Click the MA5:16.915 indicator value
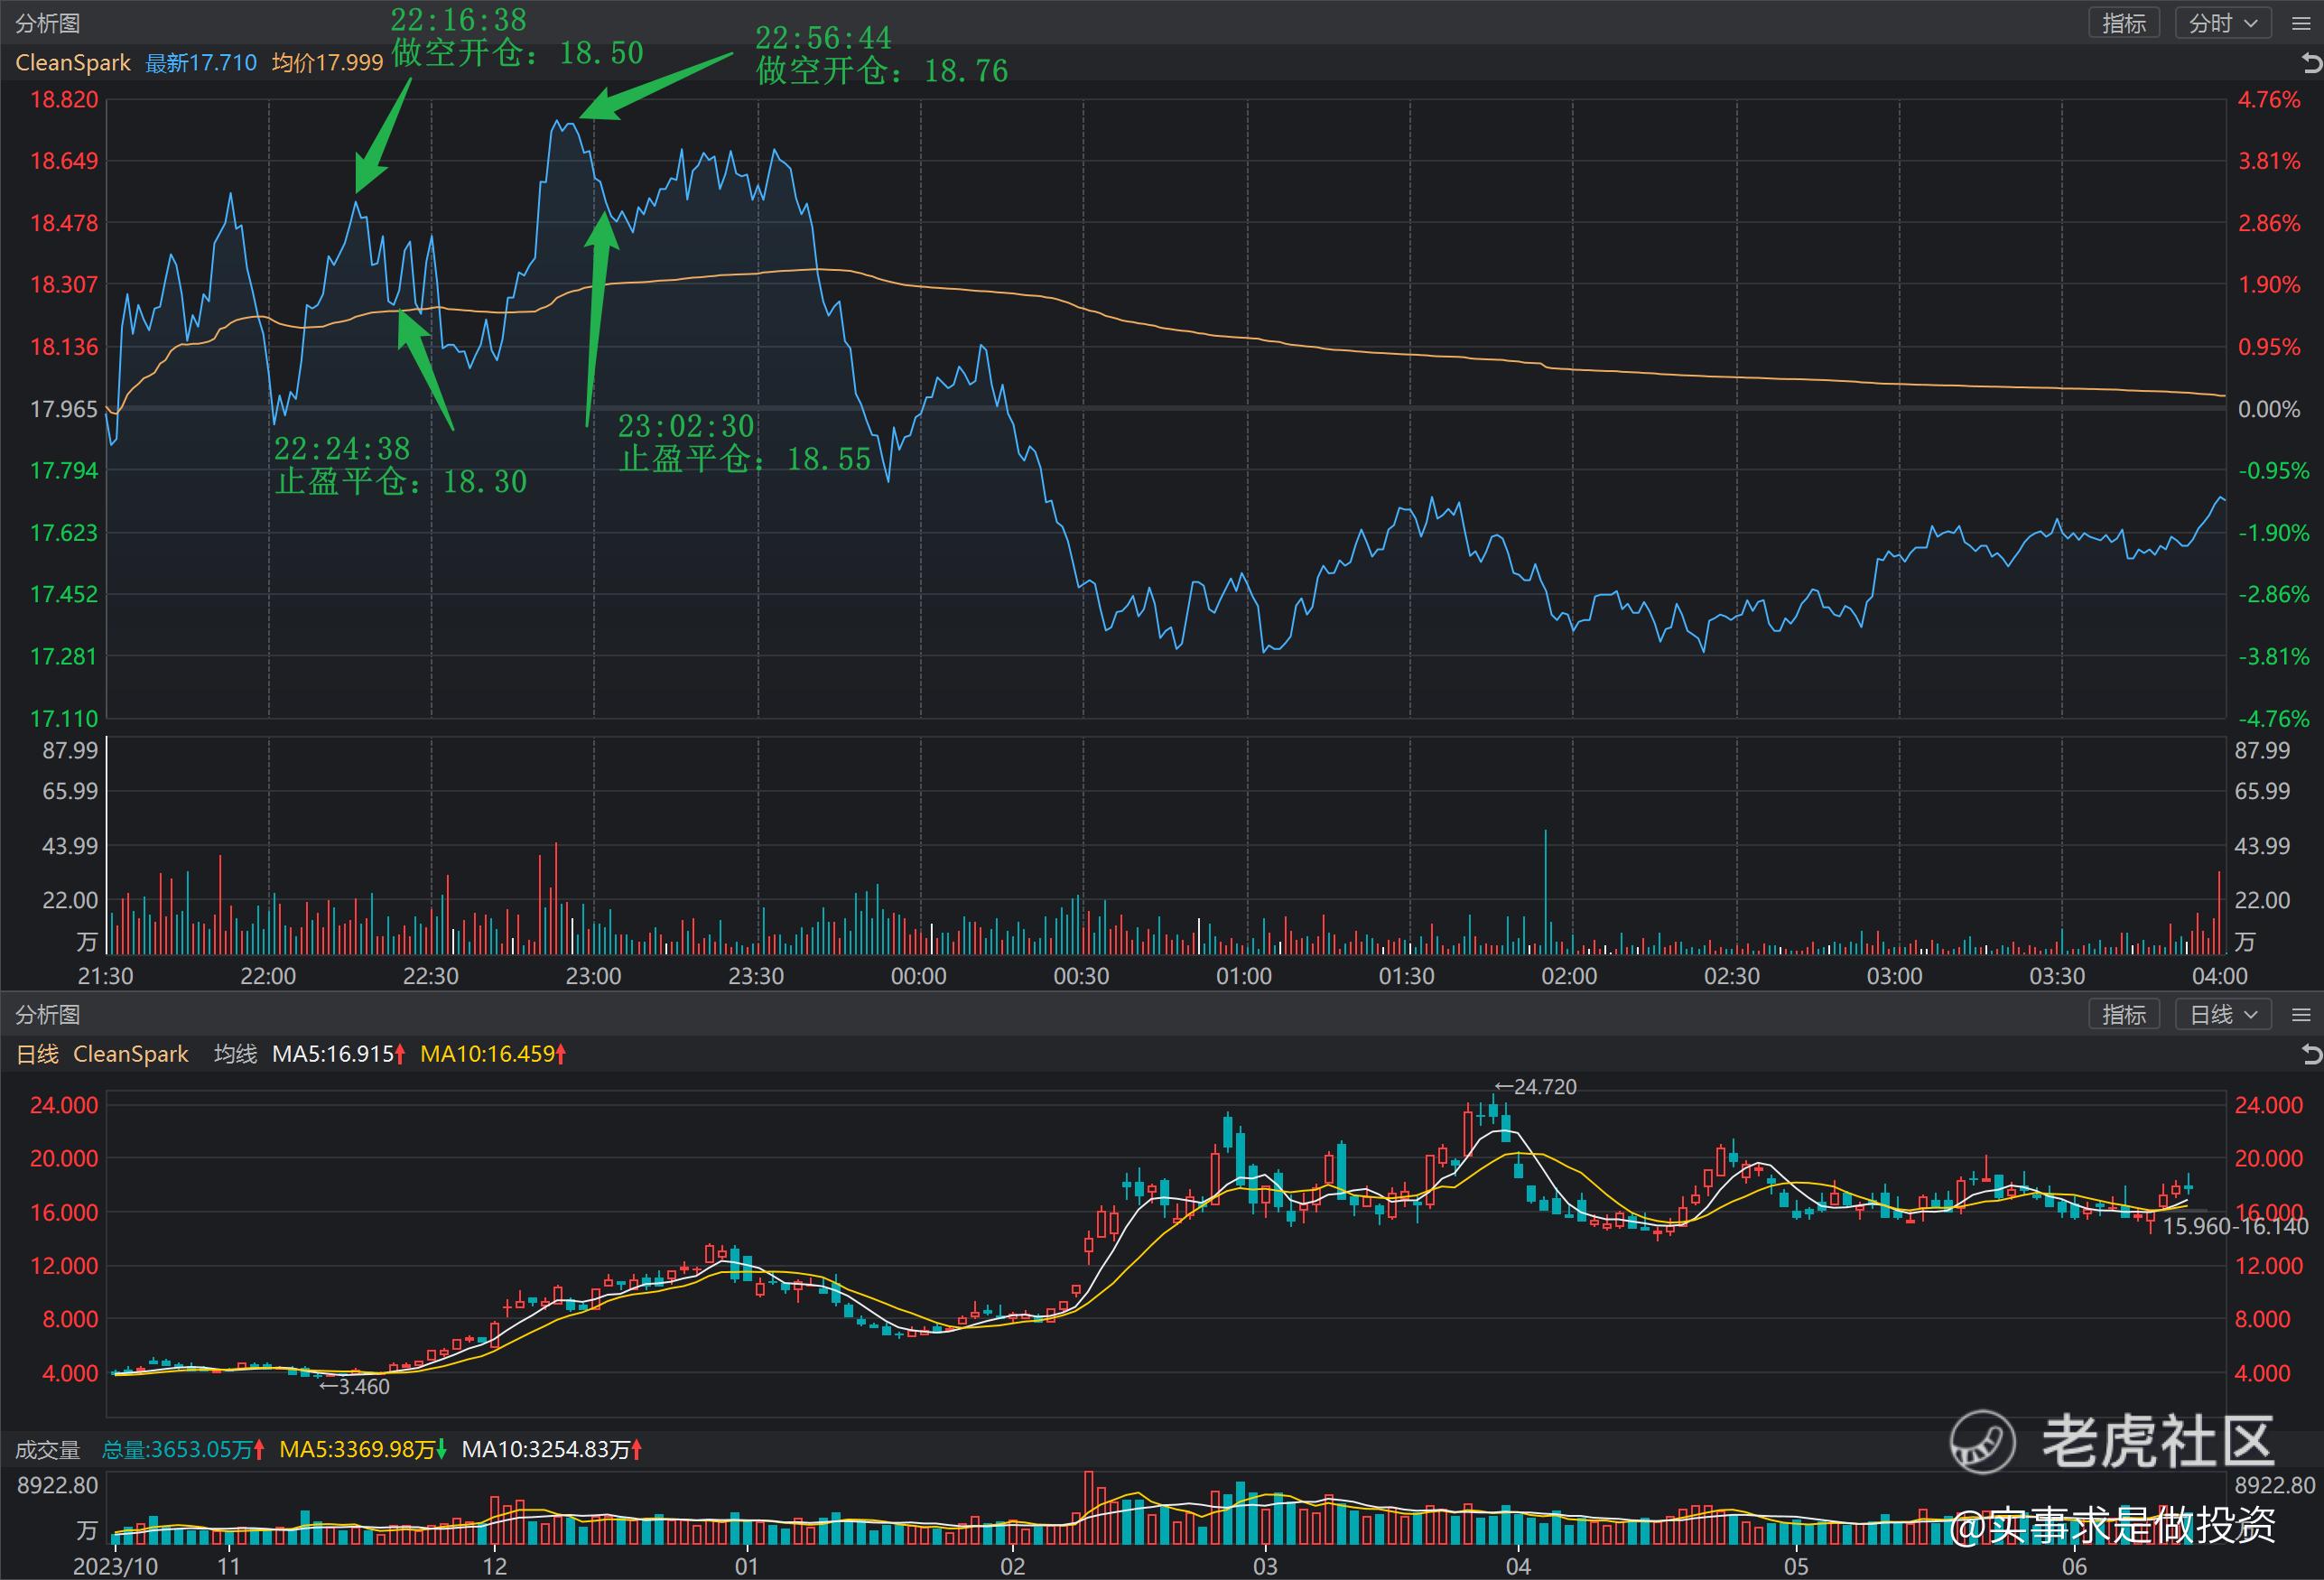 [339, 1054]
